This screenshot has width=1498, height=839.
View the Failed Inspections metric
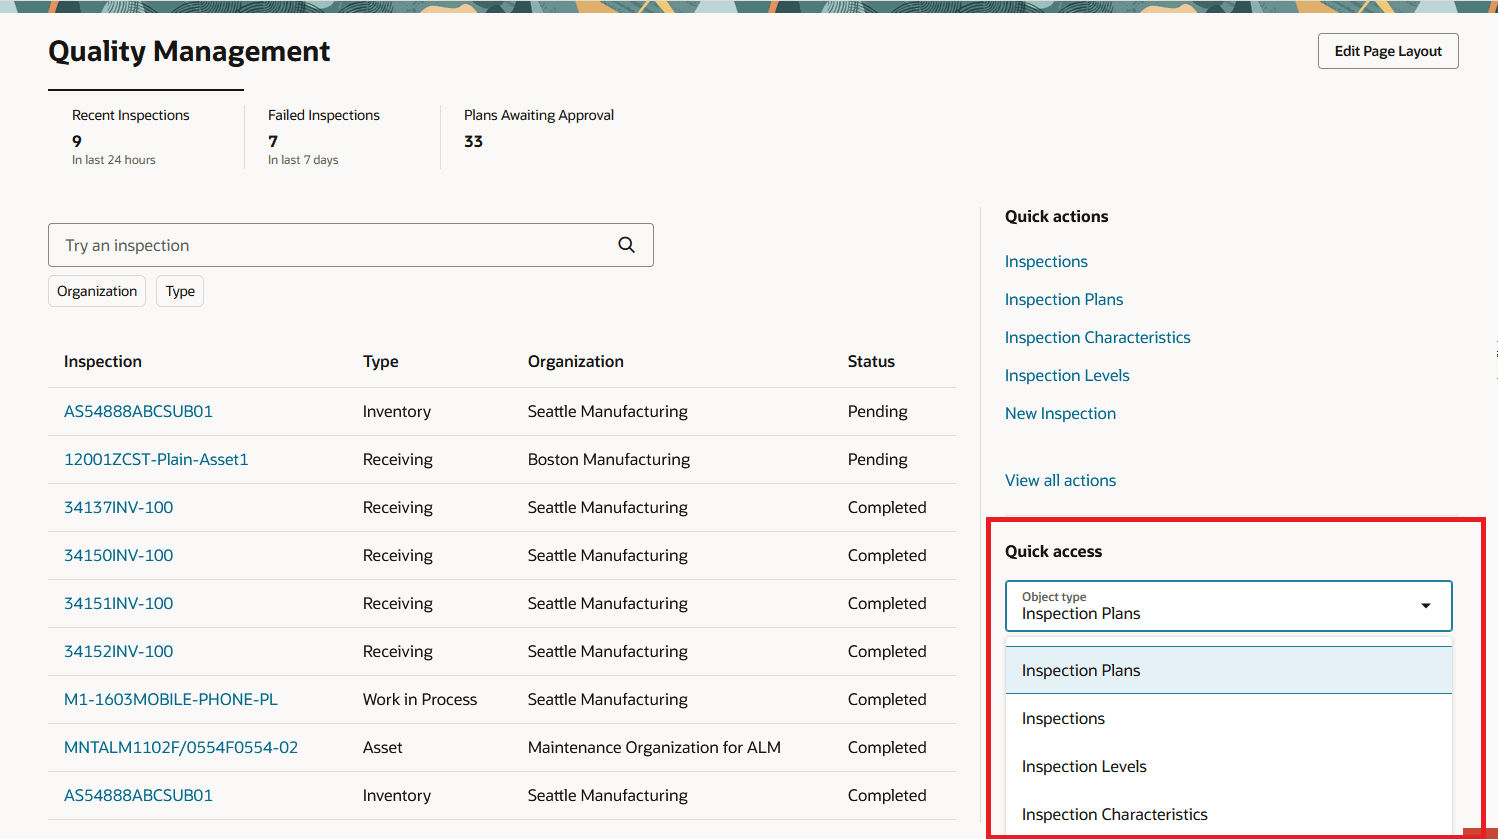(x=323, y=130)
